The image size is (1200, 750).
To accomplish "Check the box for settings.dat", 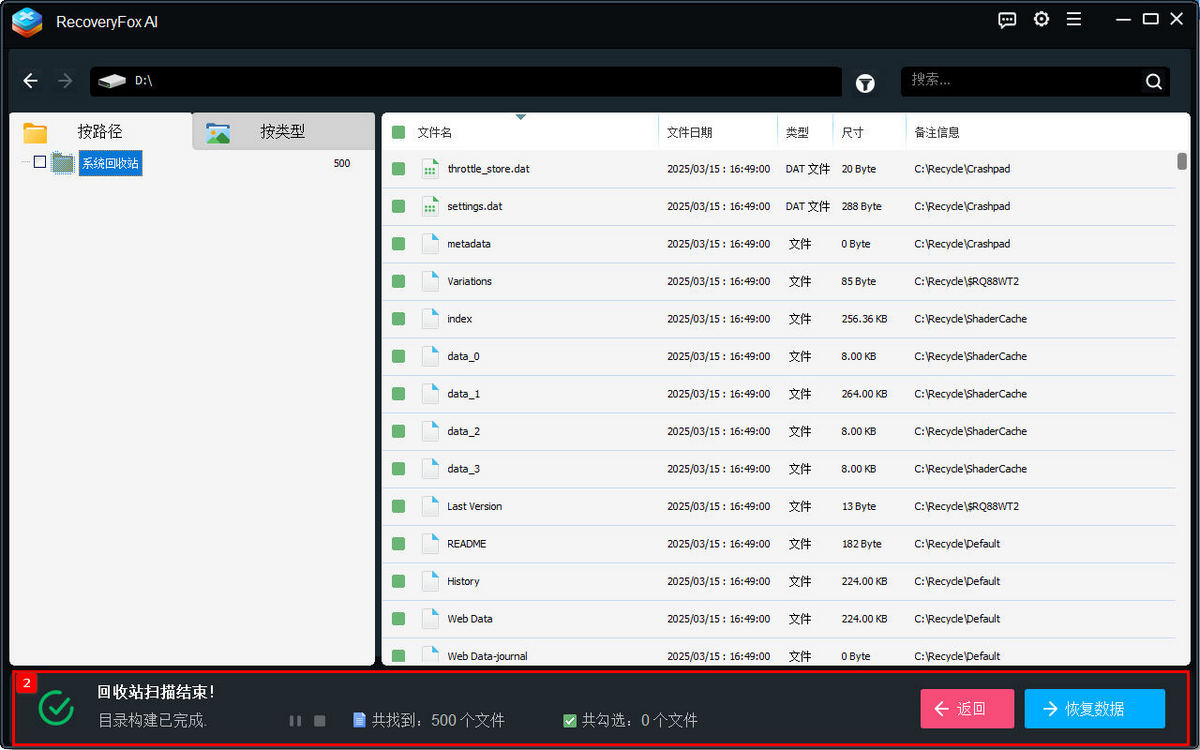I will [x=398, y=206].
